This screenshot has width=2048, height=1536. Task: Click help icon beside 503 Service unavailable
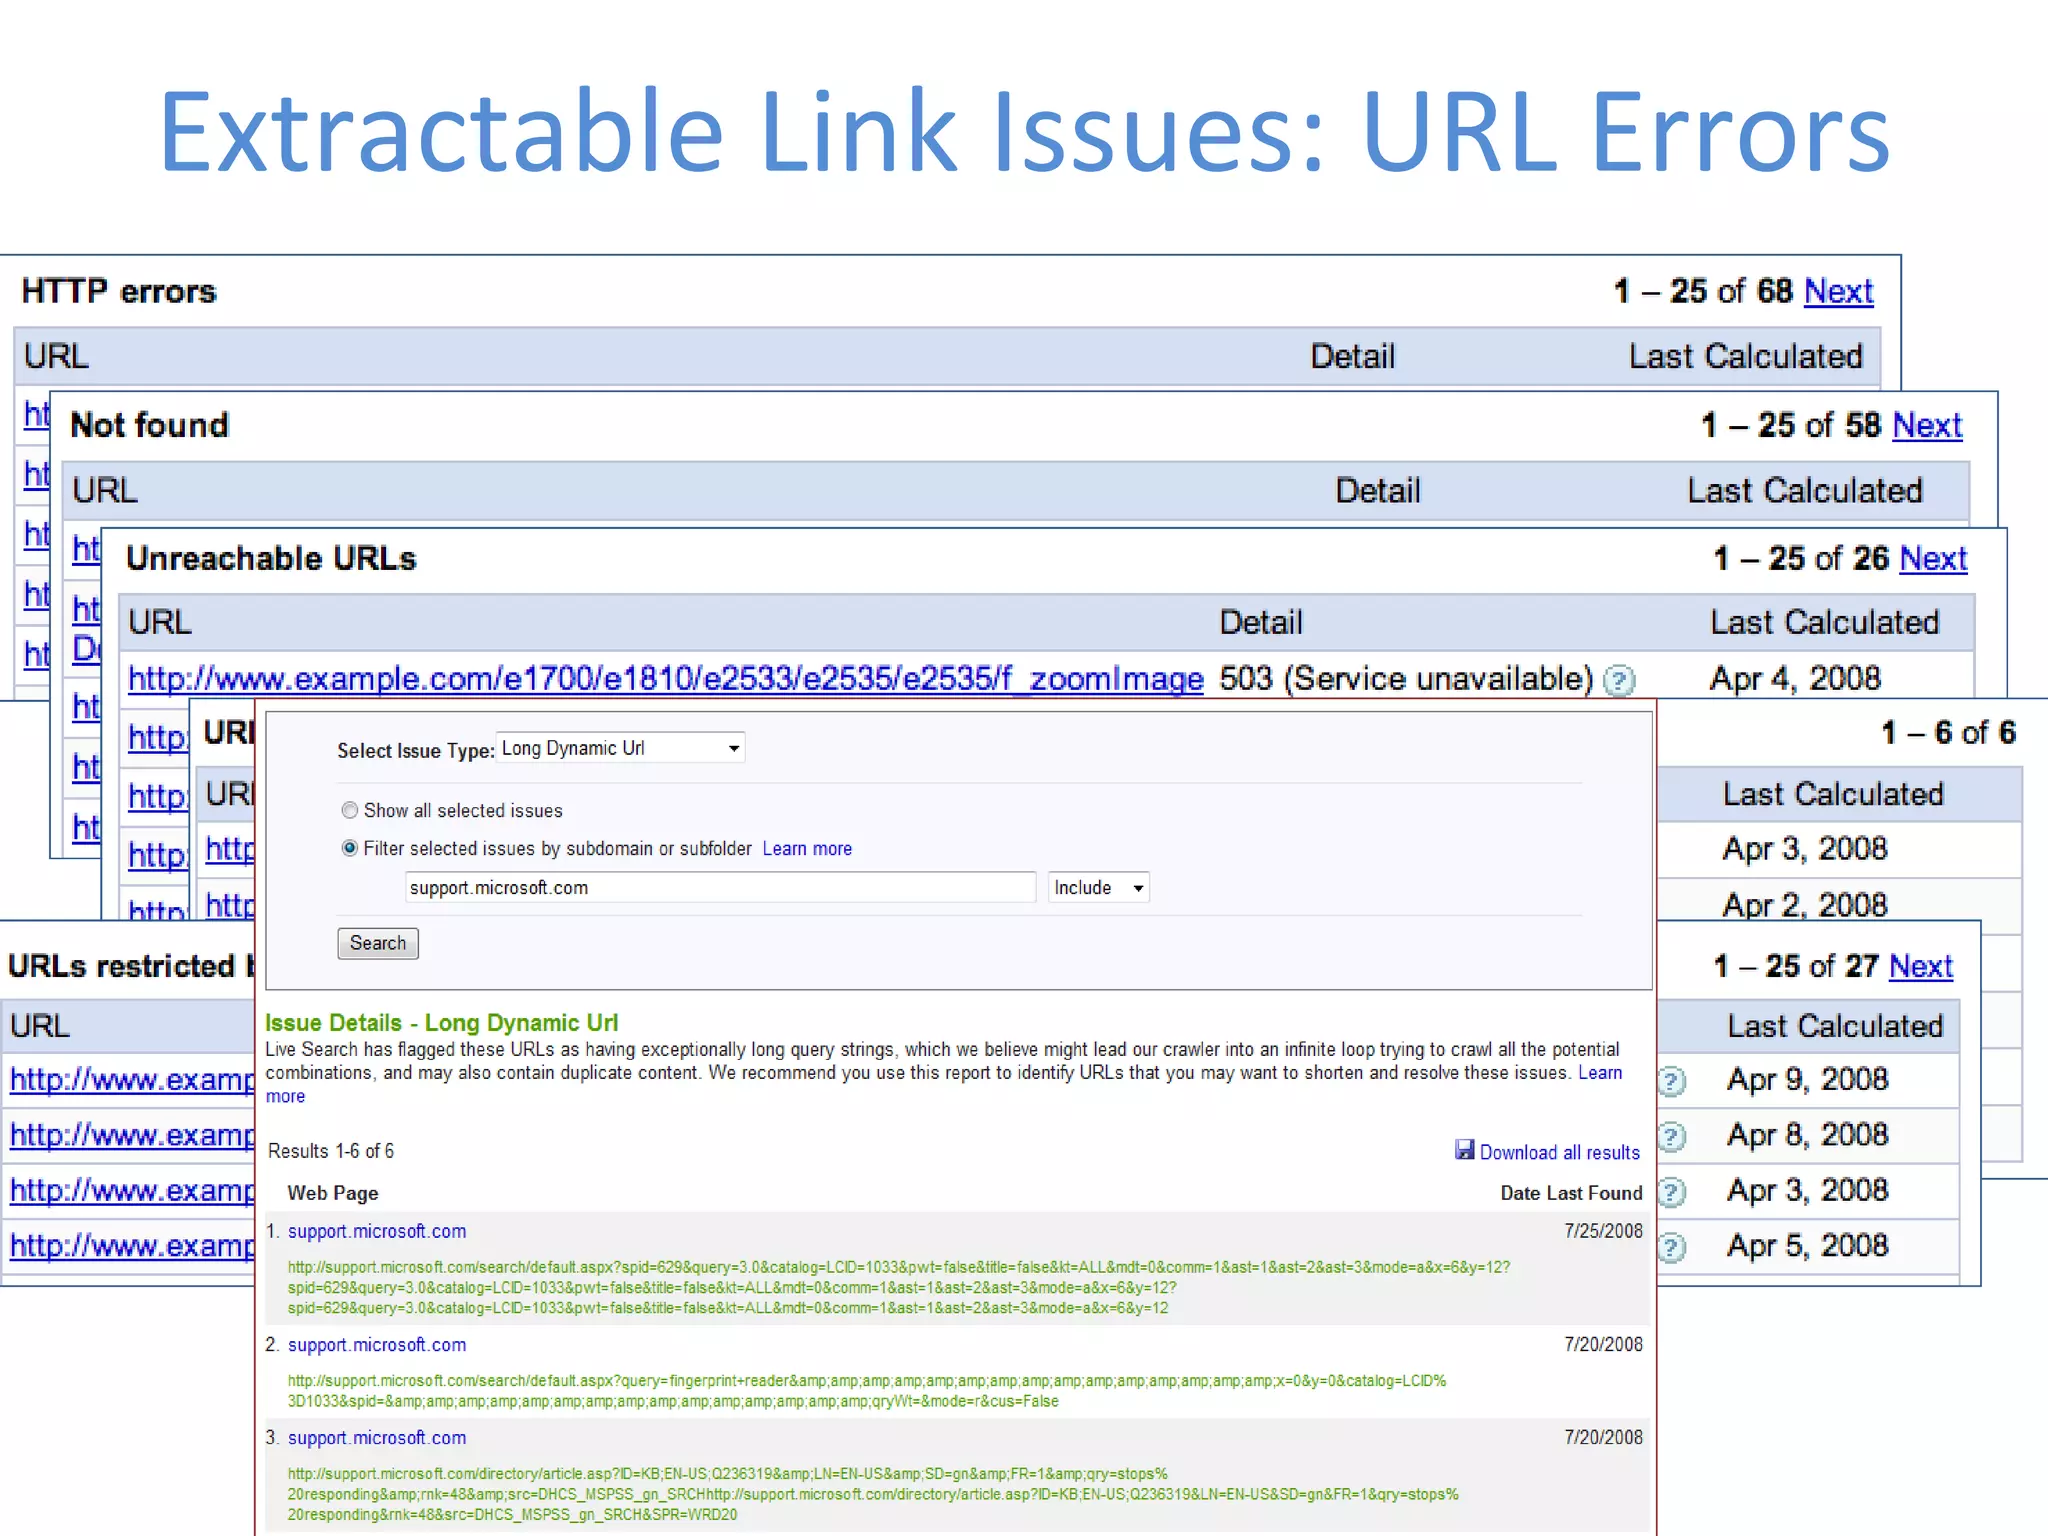click(1618, 681)
